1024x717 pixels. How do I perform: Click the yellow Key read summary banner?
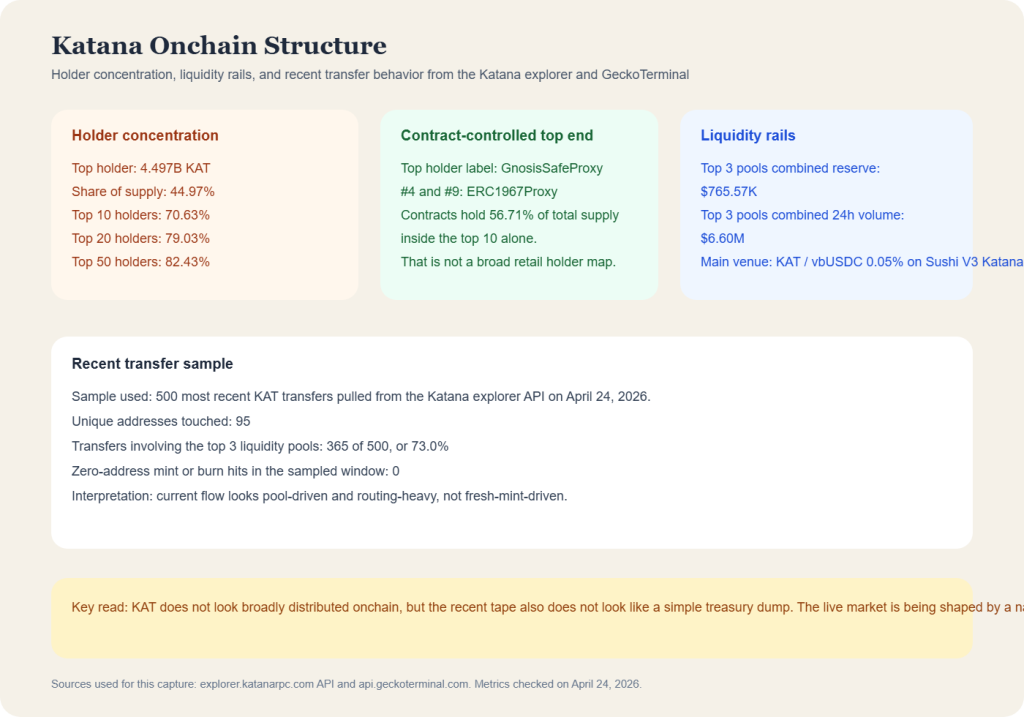[x=511, y=618]
